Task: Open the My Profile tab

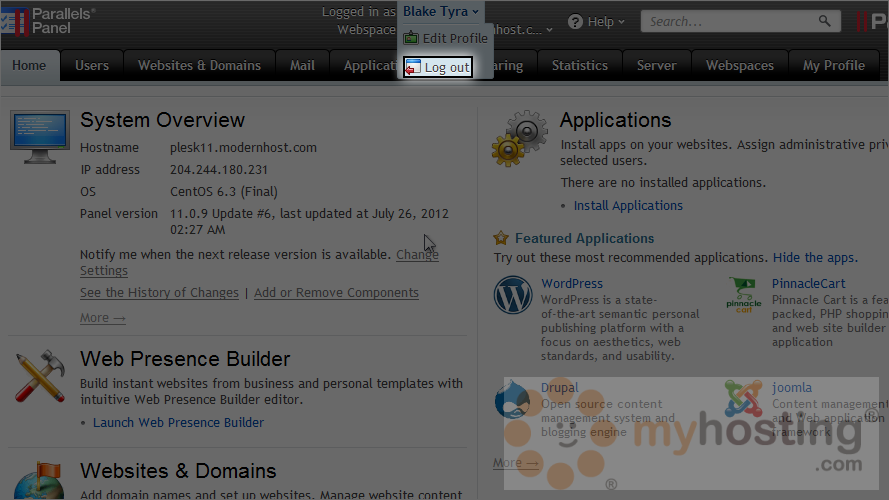Action: (x=833, y=65)
